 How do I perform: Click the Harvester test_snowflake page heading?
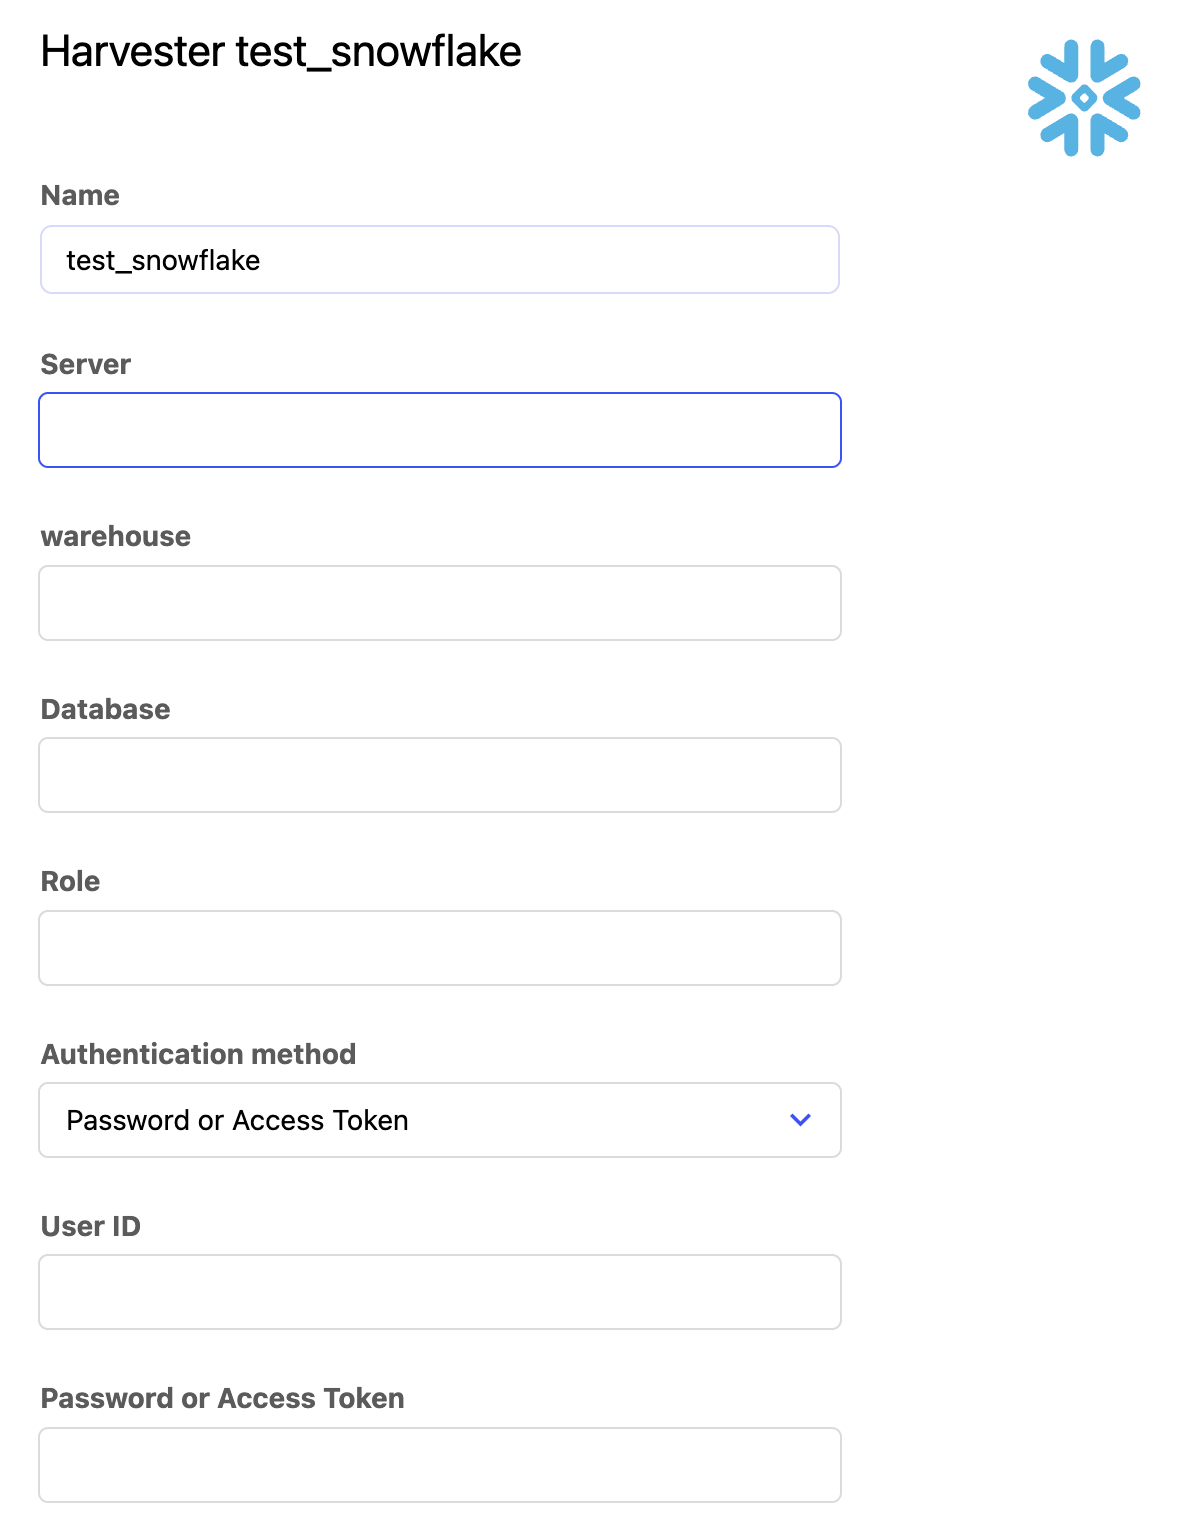(281, 52)
